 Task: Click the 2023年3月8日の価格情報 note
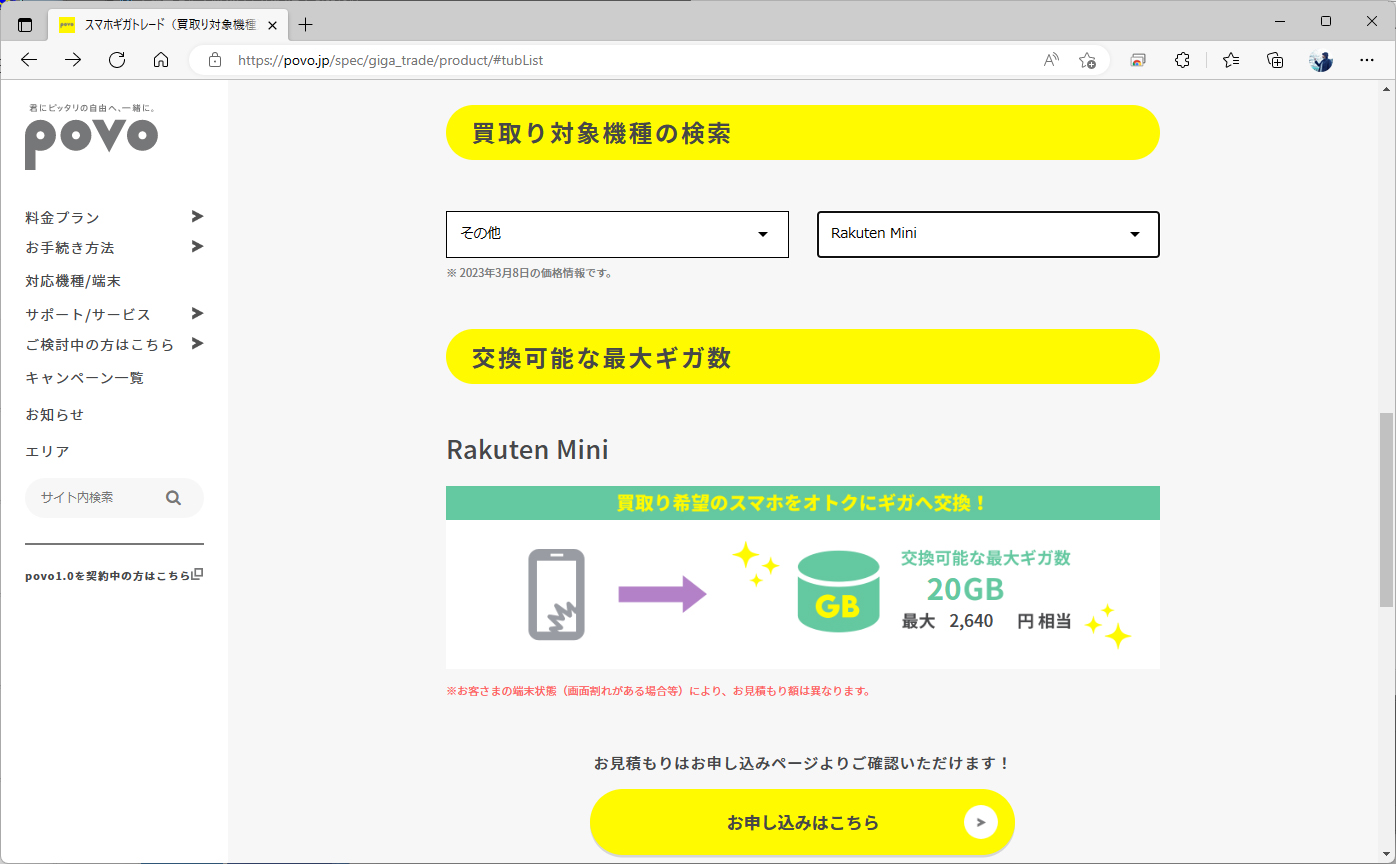(529, 273)
